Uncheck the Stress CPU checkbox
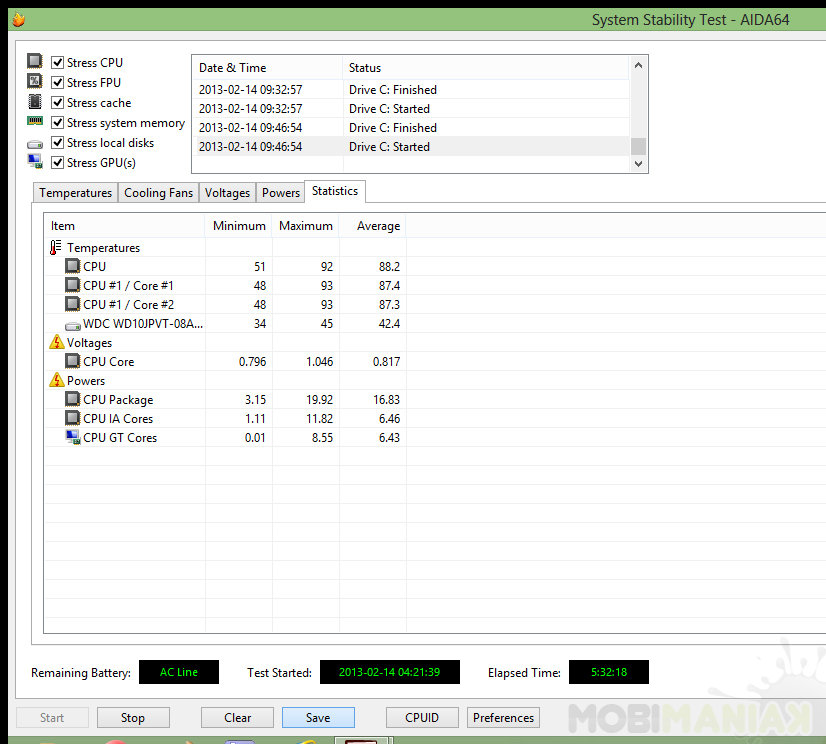 click(57, 62)
